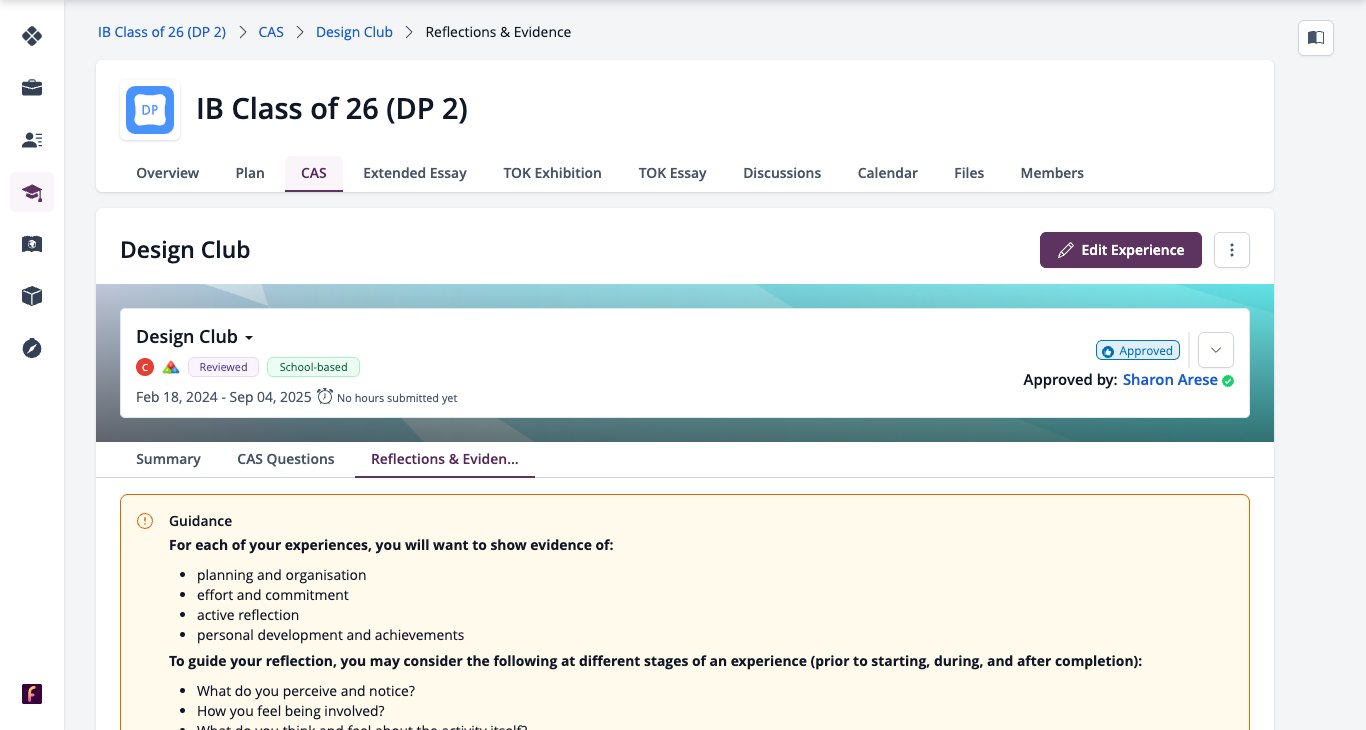Click the purple F icon at sidebar bottom
This screenshot has height=730, width=1366.
click(x=32, y=694)
